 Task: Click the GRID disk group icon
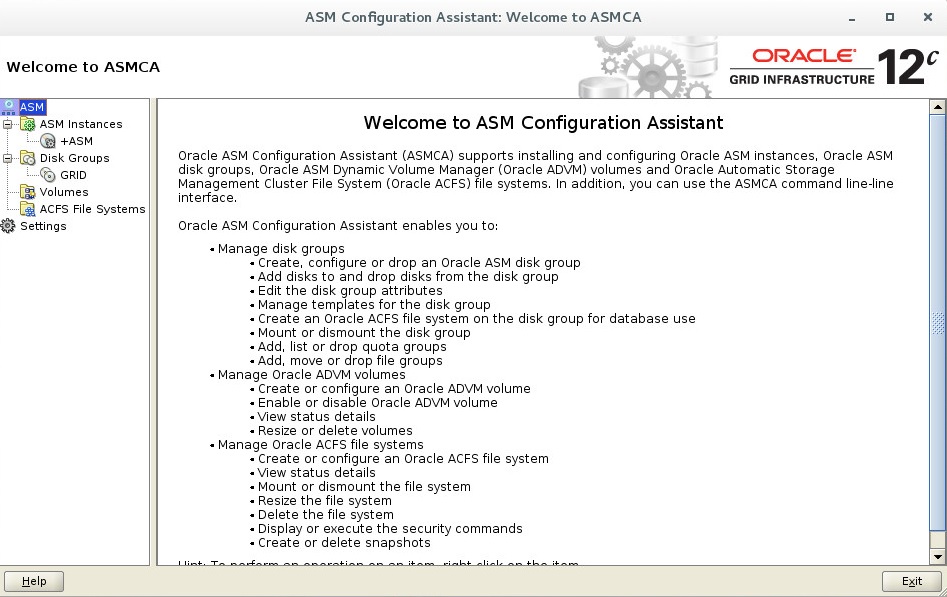point(48,175)
